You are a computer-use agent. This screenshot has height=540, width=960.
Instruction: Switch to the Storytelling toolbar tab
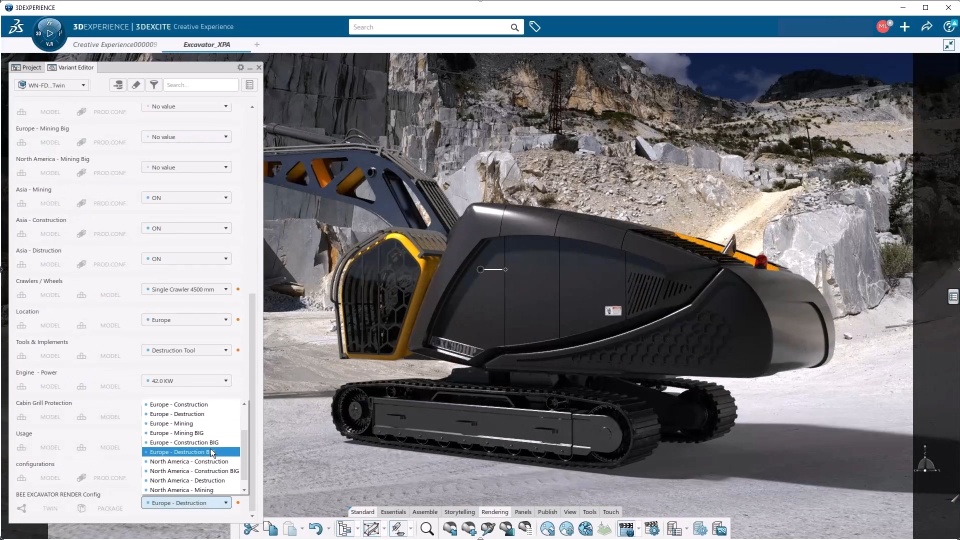tap(459, 512)
